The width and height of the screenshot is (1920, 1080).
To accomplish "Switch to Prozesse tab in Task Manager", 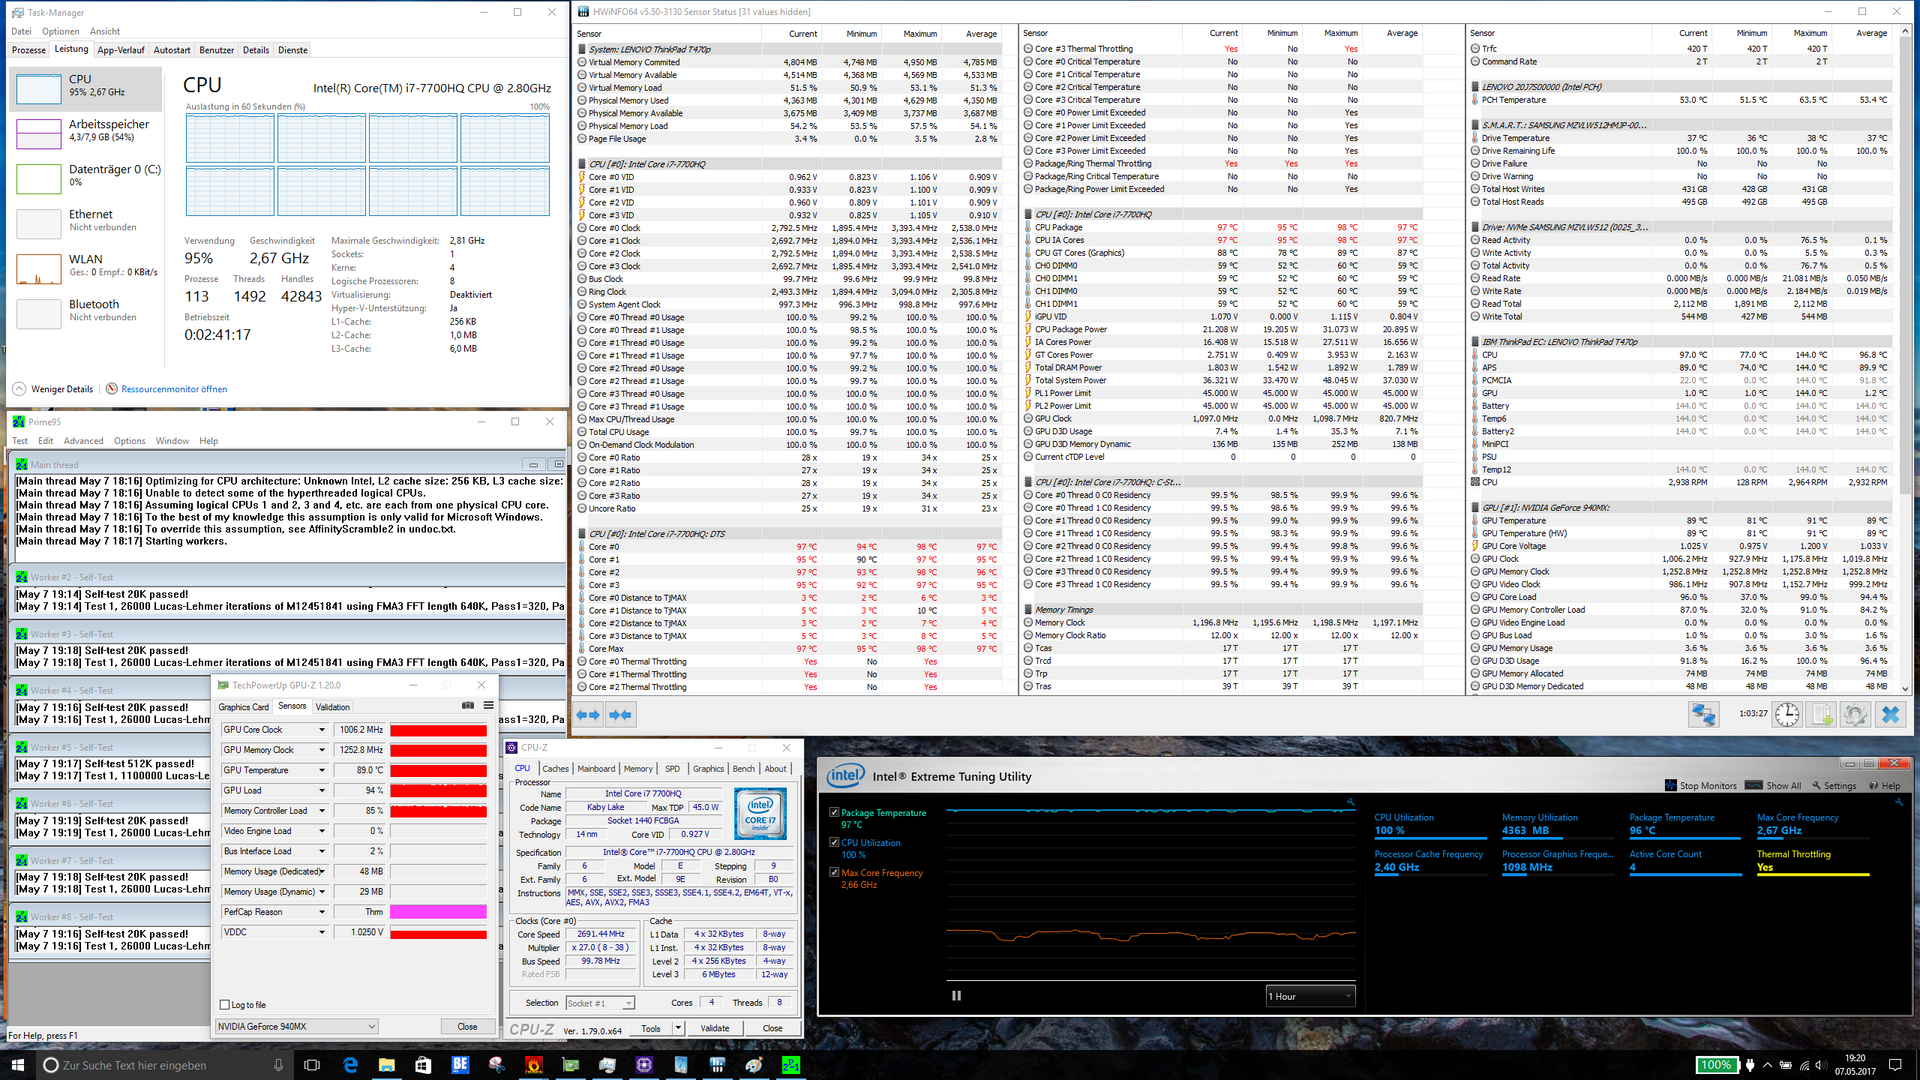I will point(29,50).
